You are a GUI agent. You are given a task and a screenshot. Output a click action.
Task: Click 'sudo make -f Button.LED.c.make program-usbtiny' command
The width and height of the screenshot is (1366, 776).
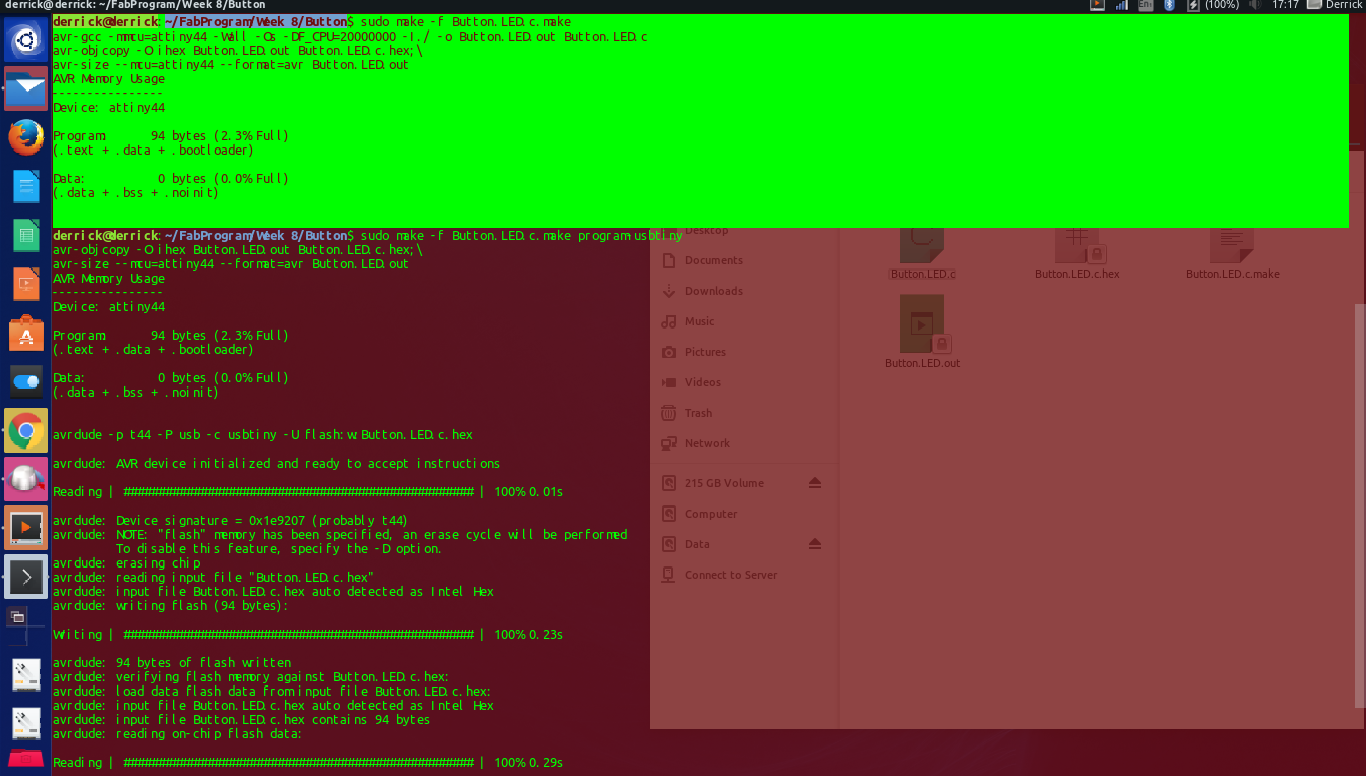tap(522, 236)
